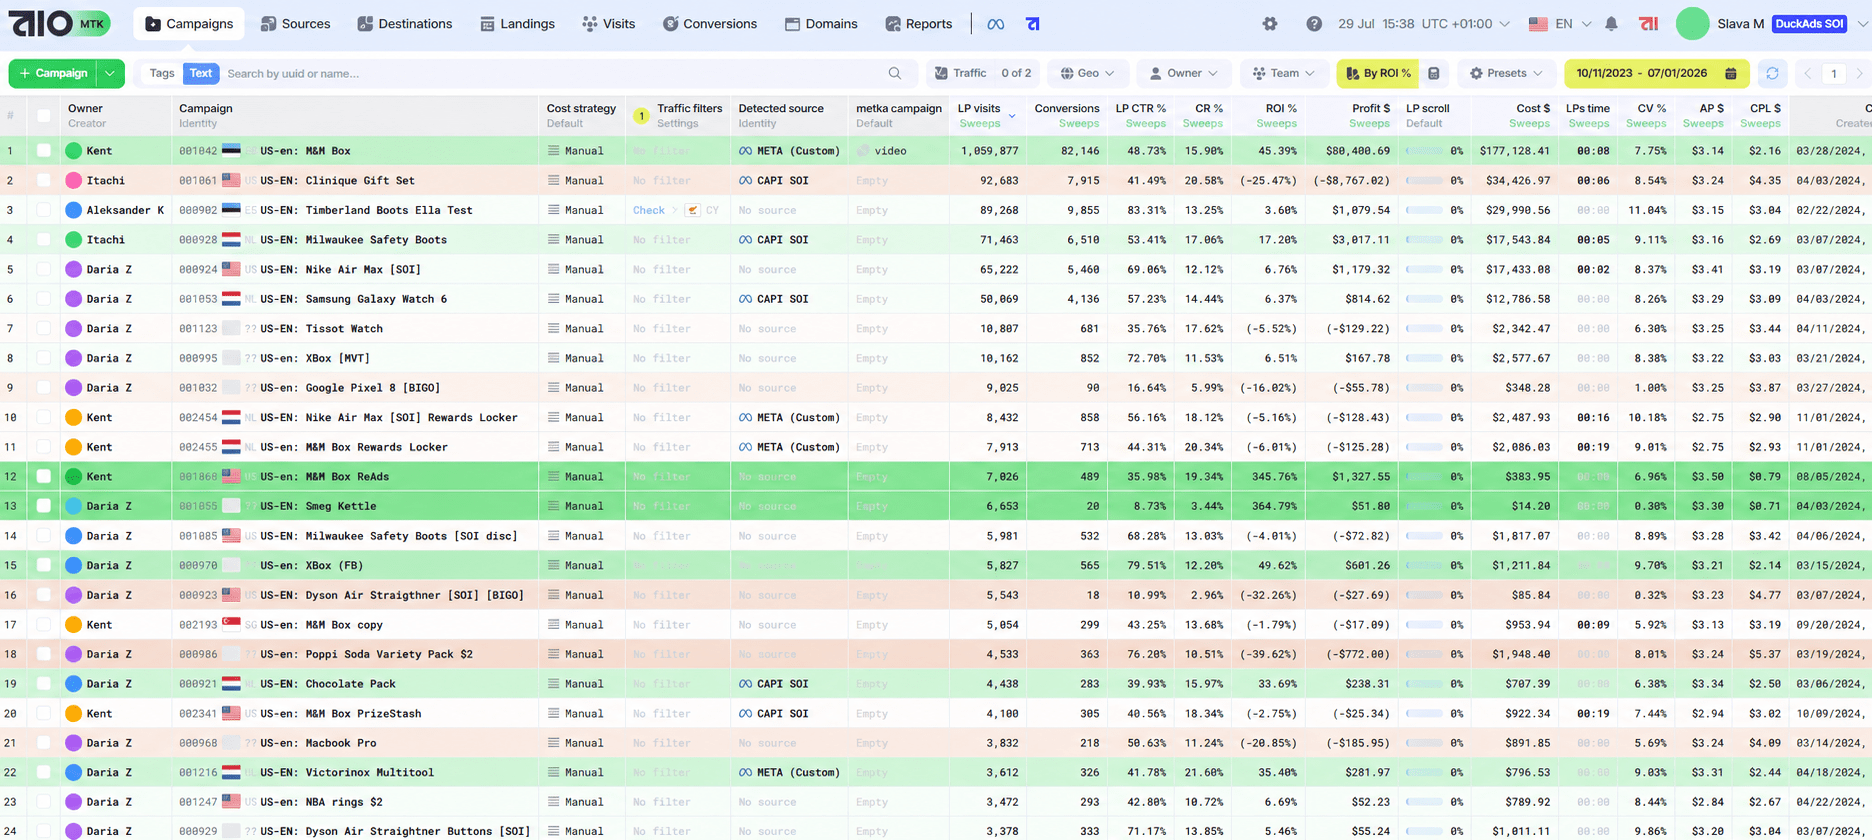Open the Presets dropdown
This screenshot has width=1872, height=840.
pyautogui.click(x=1506, y=73)
